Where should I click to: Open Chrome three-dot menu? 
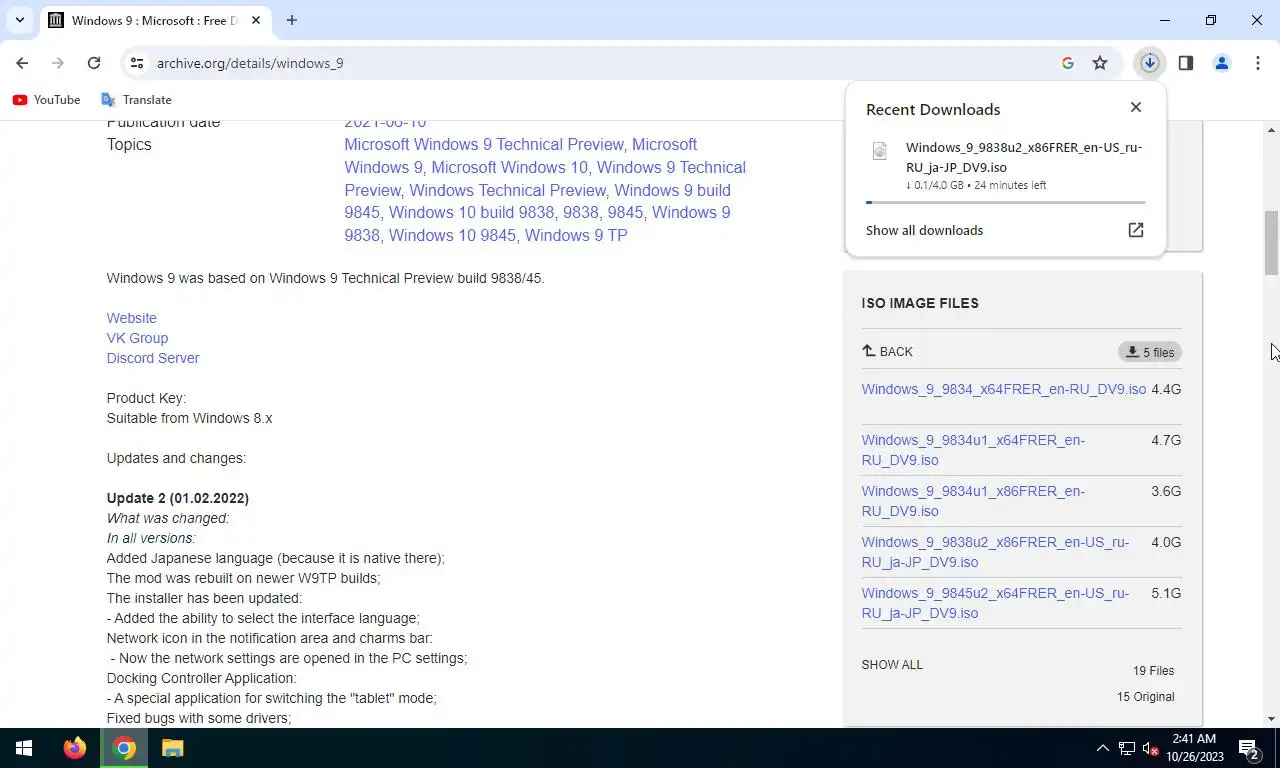[x=1257, y=63]
